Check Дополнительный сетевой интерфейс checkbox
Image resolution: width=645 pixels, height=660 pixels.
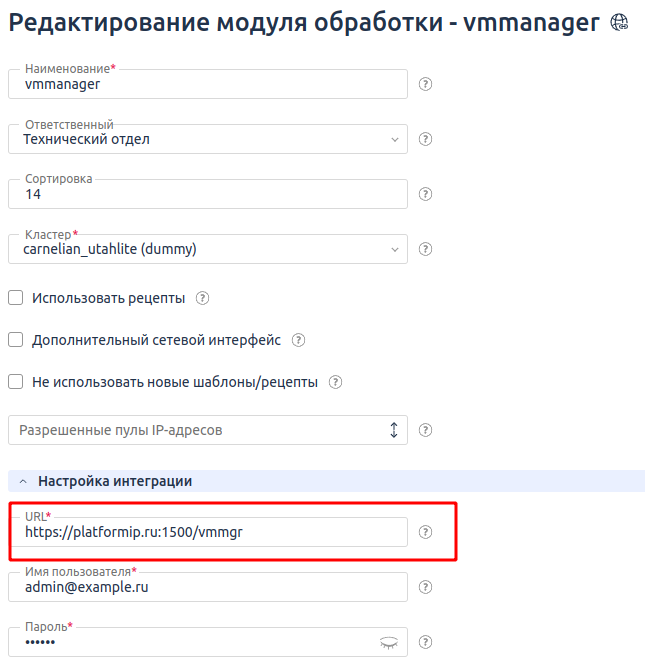pos(16,340)
